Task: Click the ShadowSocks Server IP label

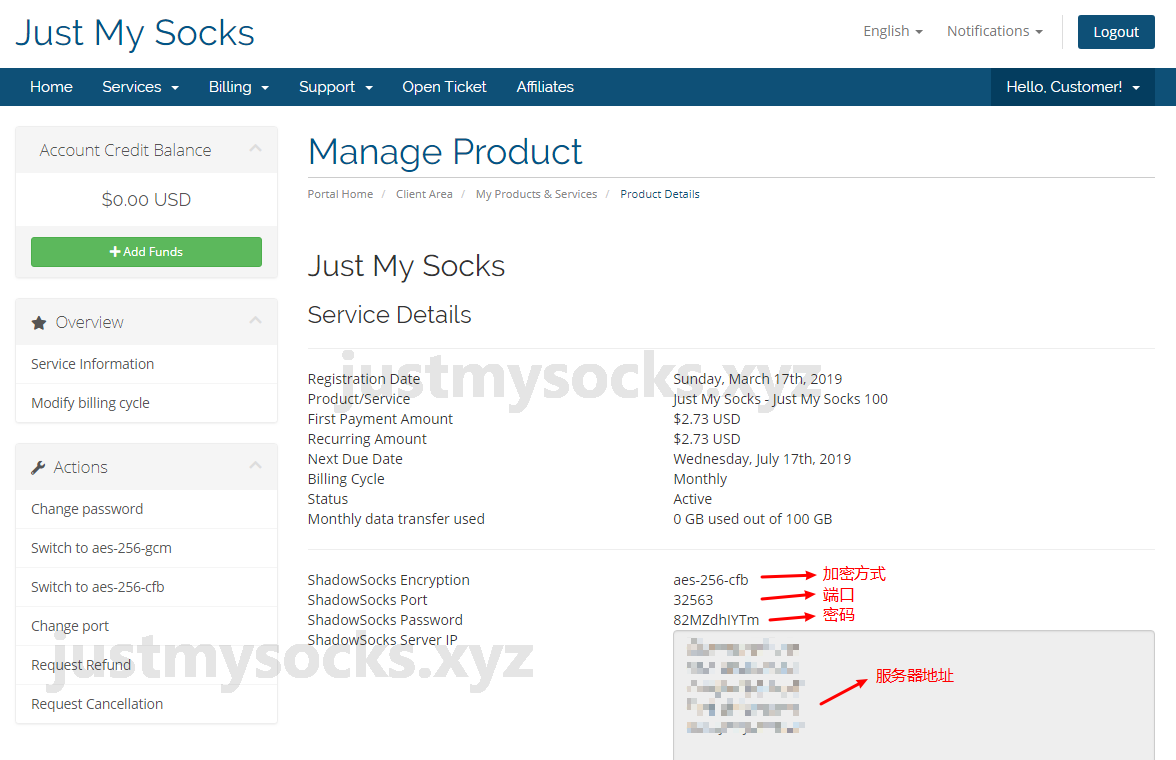Action: [382, 640]
